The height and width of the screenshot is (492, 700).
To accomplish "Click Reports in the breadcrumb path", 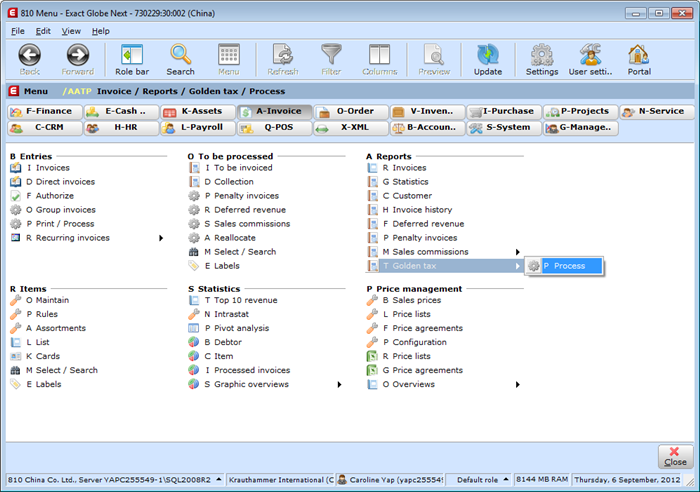I will [160, 92].
